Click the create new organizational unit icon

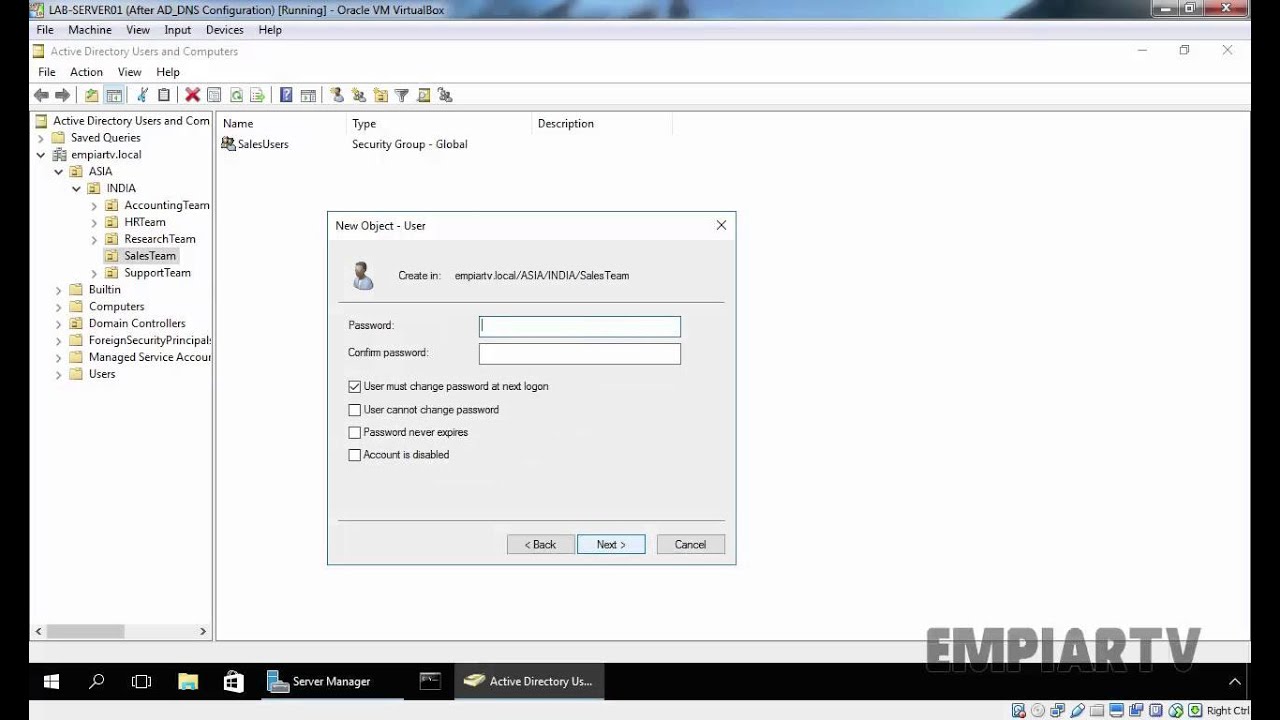381,95
